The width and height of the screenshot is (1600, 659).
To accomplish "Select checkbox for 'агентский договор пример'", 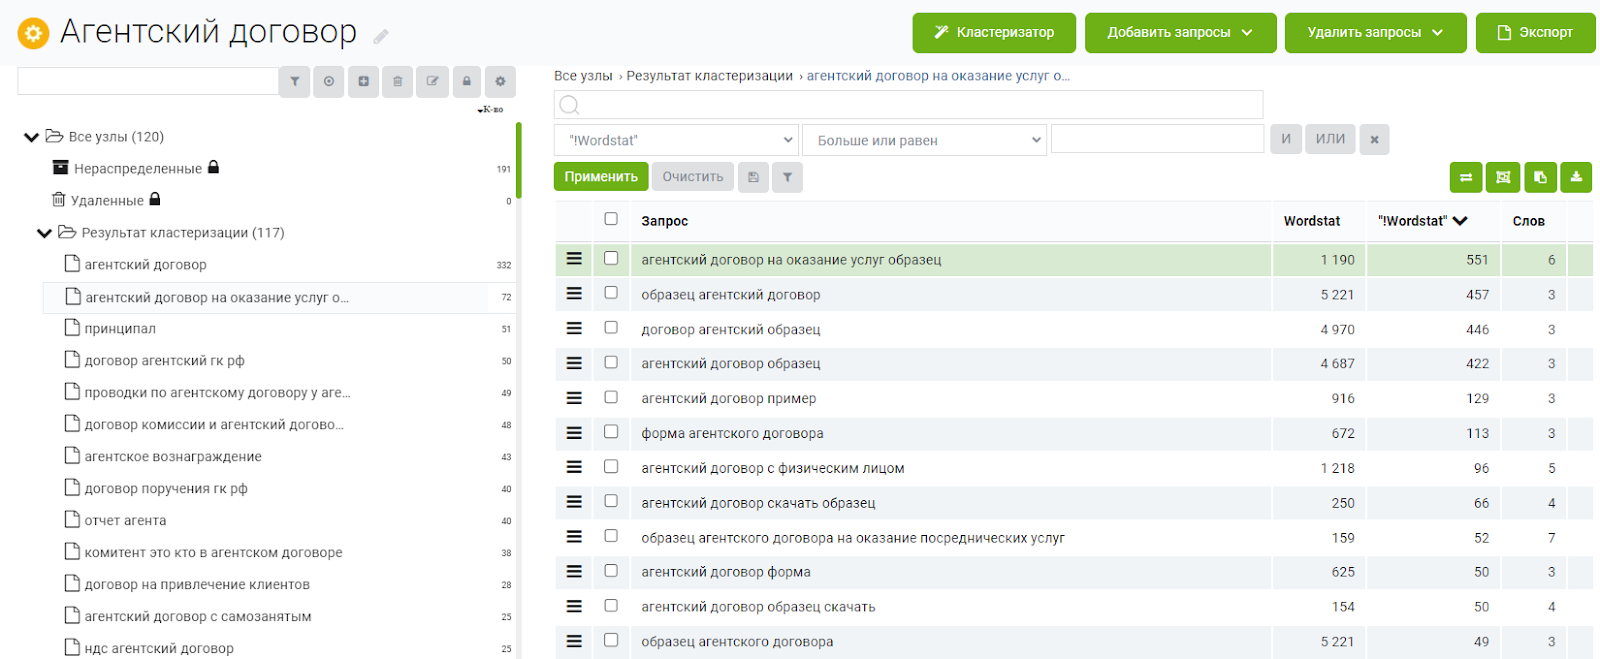I will (x=611, y=397).
